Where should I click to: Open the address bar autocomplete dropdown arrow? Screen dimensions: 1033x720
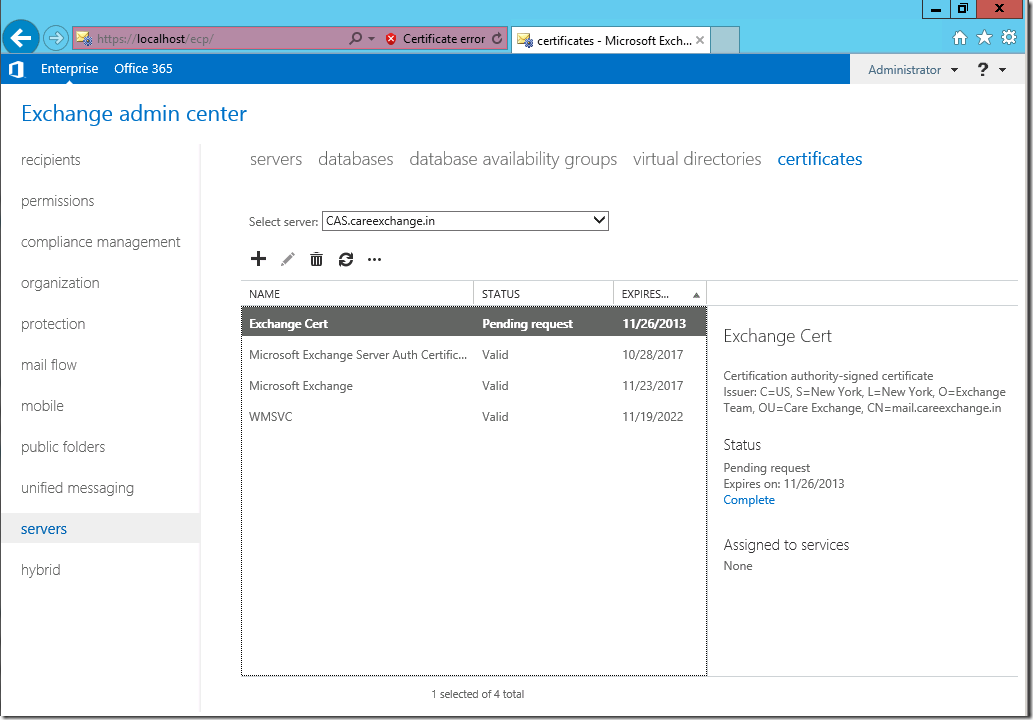372,39
